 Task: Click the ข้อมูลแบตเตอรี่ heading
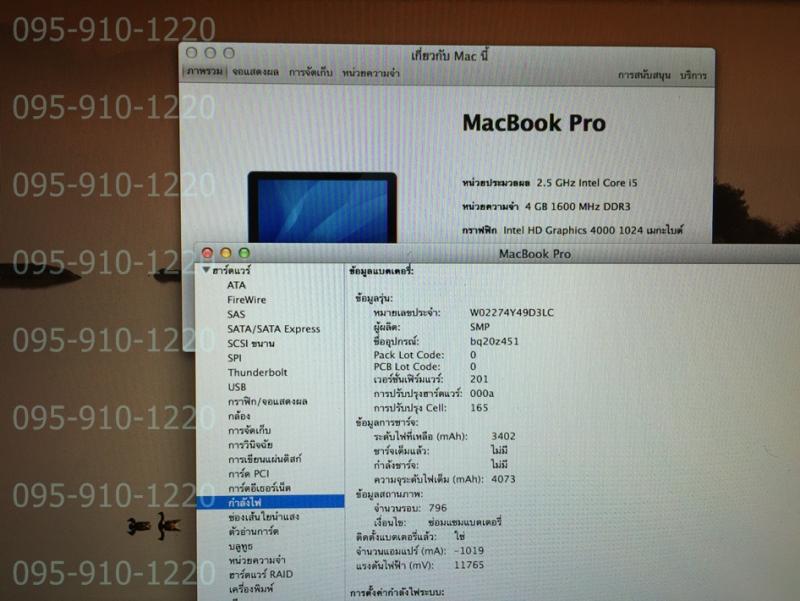[x=381, y=271]
